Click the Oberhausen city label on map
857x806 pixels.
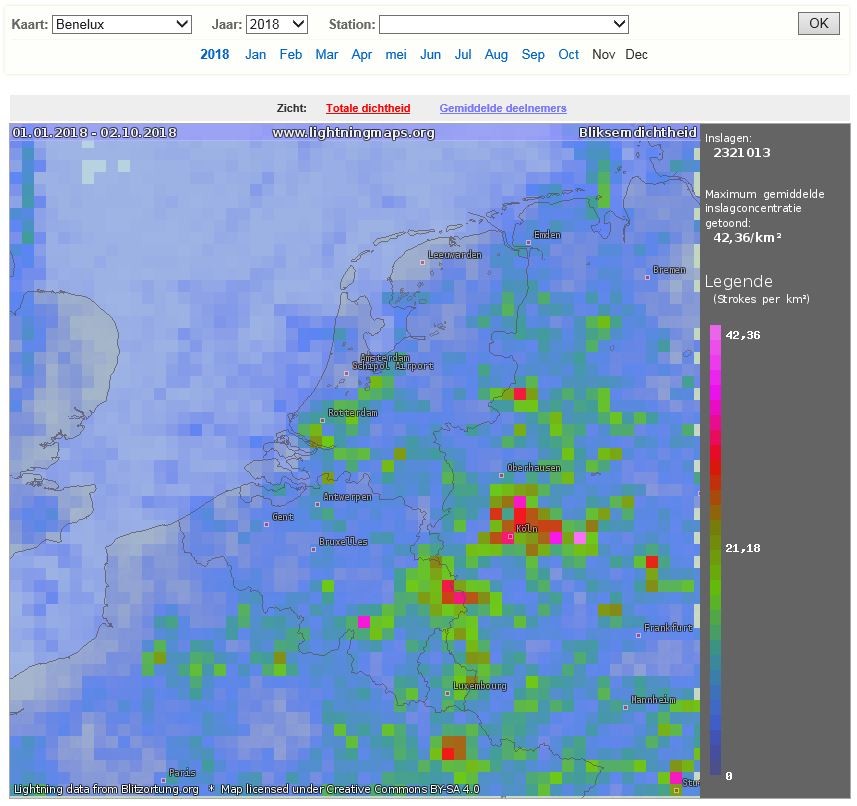534,468
